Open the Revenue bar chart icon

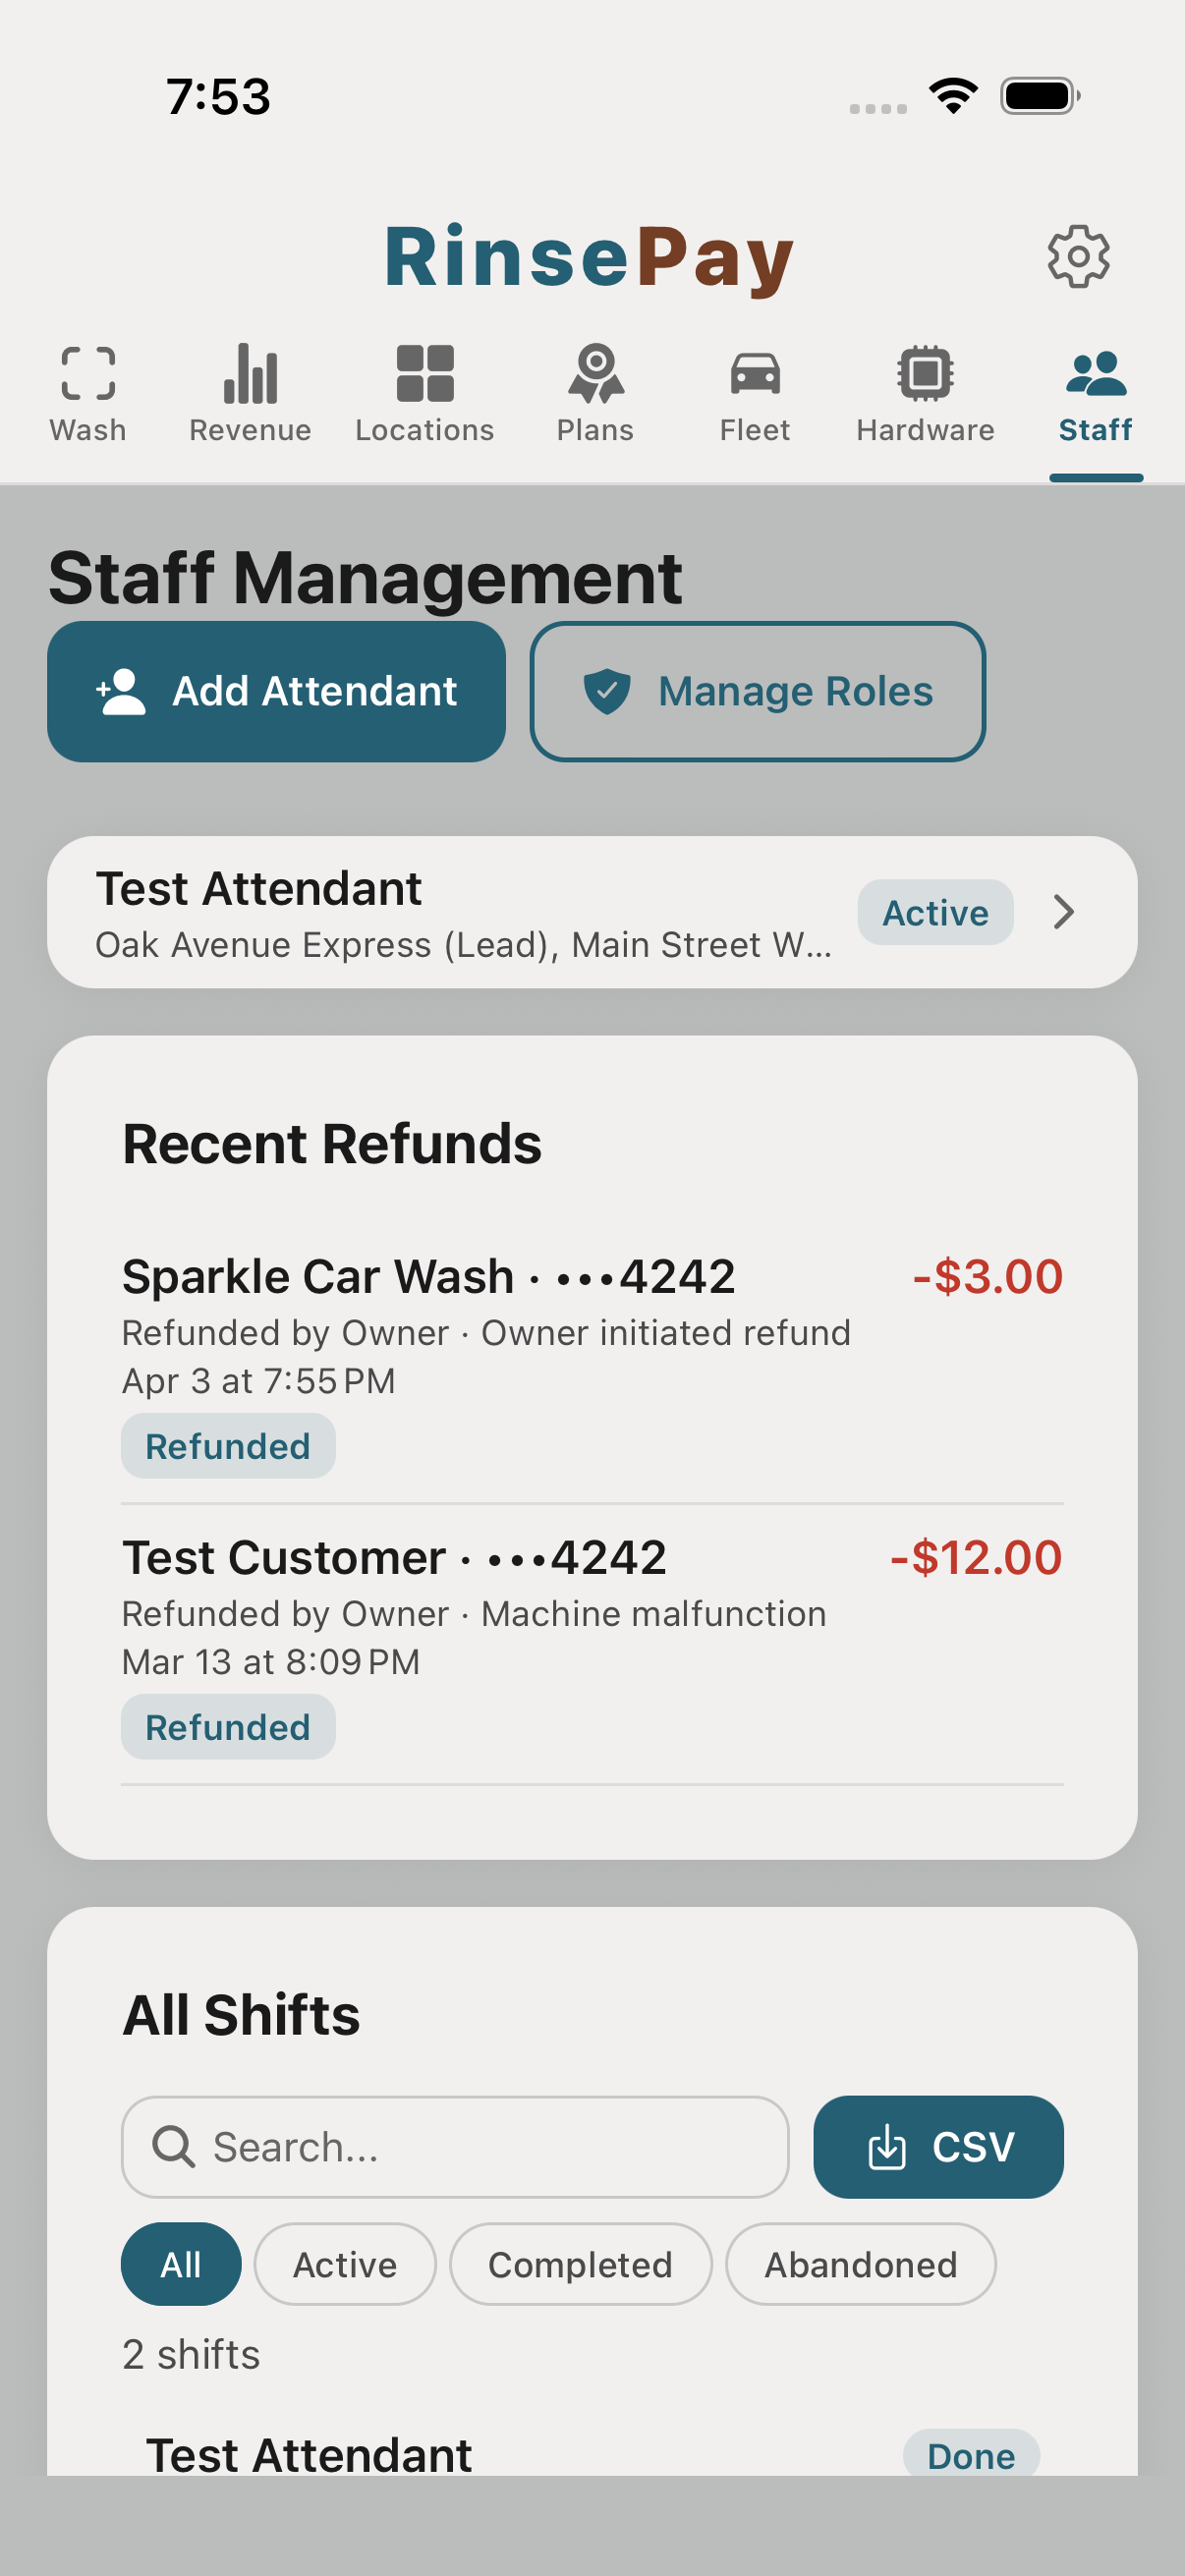250,375
